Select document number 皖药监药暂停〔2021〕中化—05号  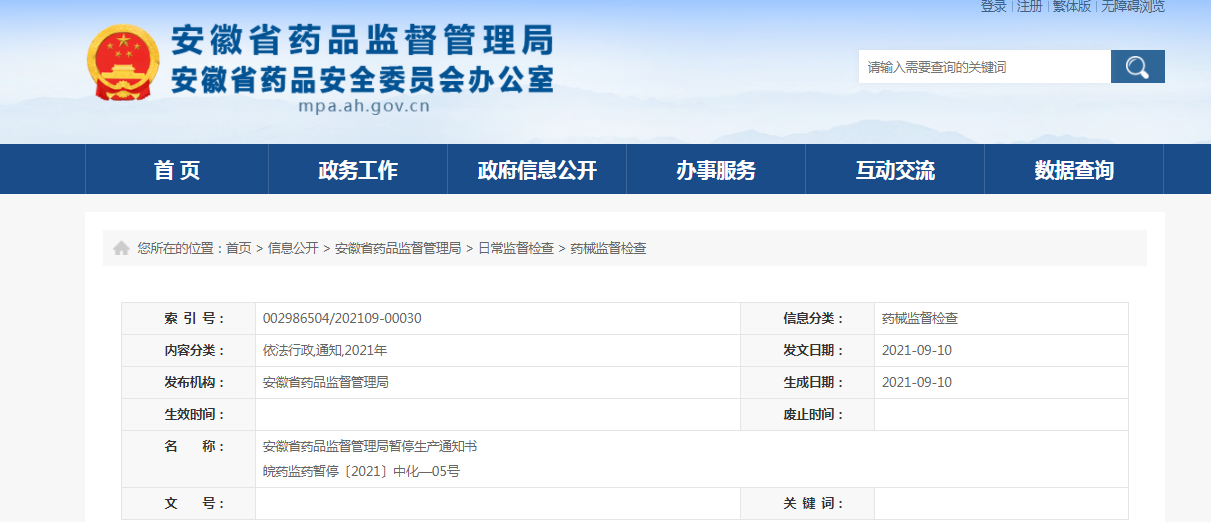pos(361,471)
